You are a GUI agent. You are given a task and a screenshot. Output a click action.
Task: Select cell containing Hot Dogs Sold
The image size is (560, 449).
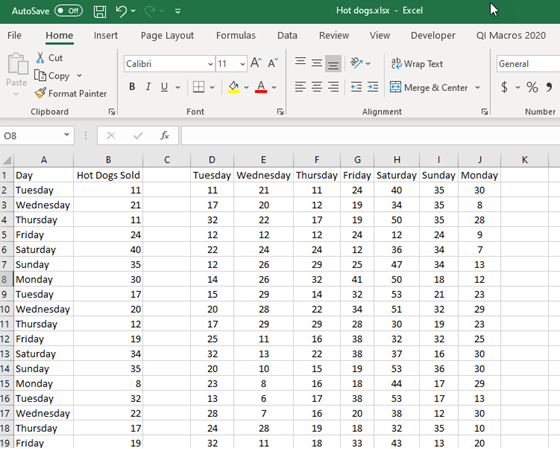click(108, 175)
